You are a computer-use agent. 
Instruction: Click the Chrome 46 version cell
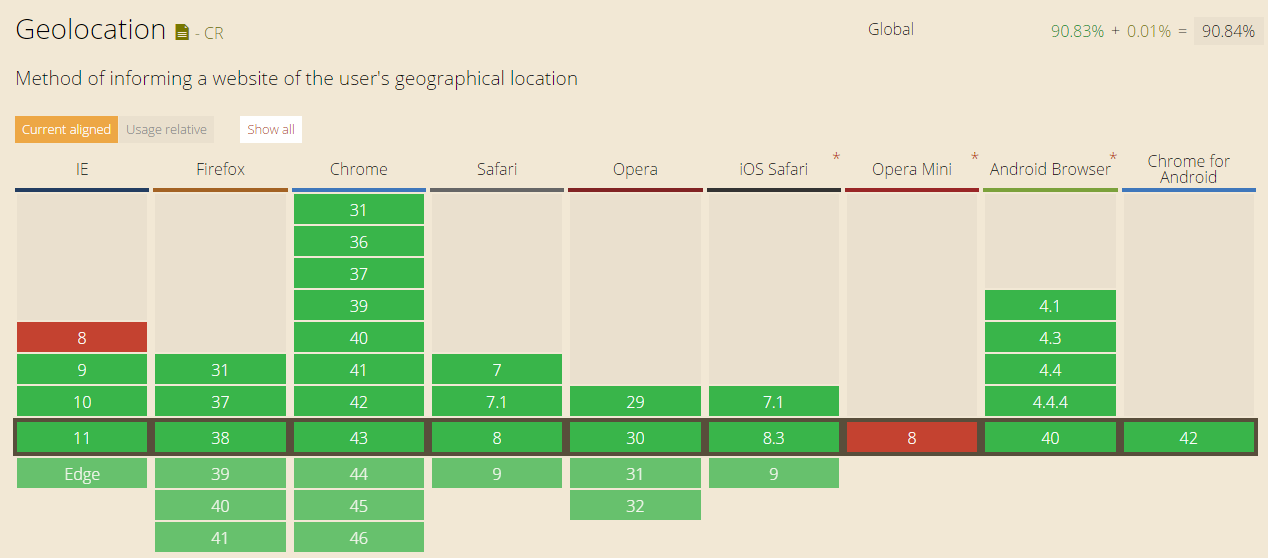(359, 538)
